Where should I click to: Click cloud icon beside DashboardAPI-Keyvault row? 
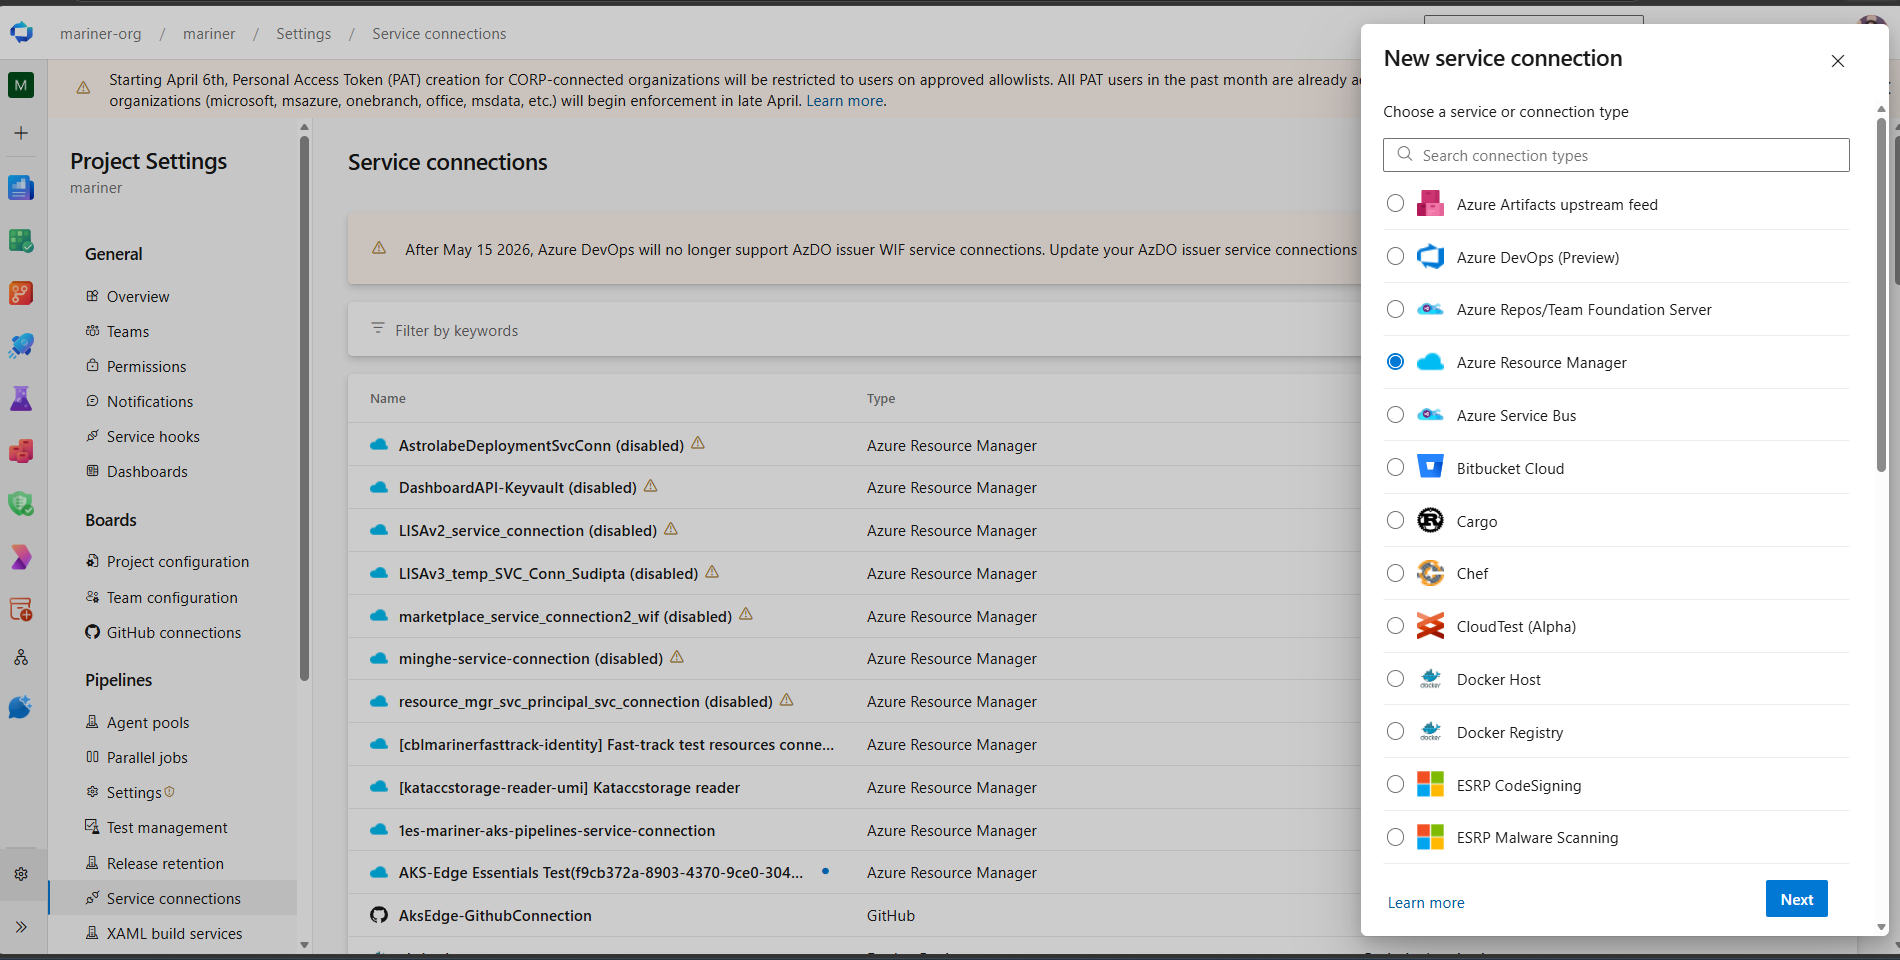click(x=379, y=487)
